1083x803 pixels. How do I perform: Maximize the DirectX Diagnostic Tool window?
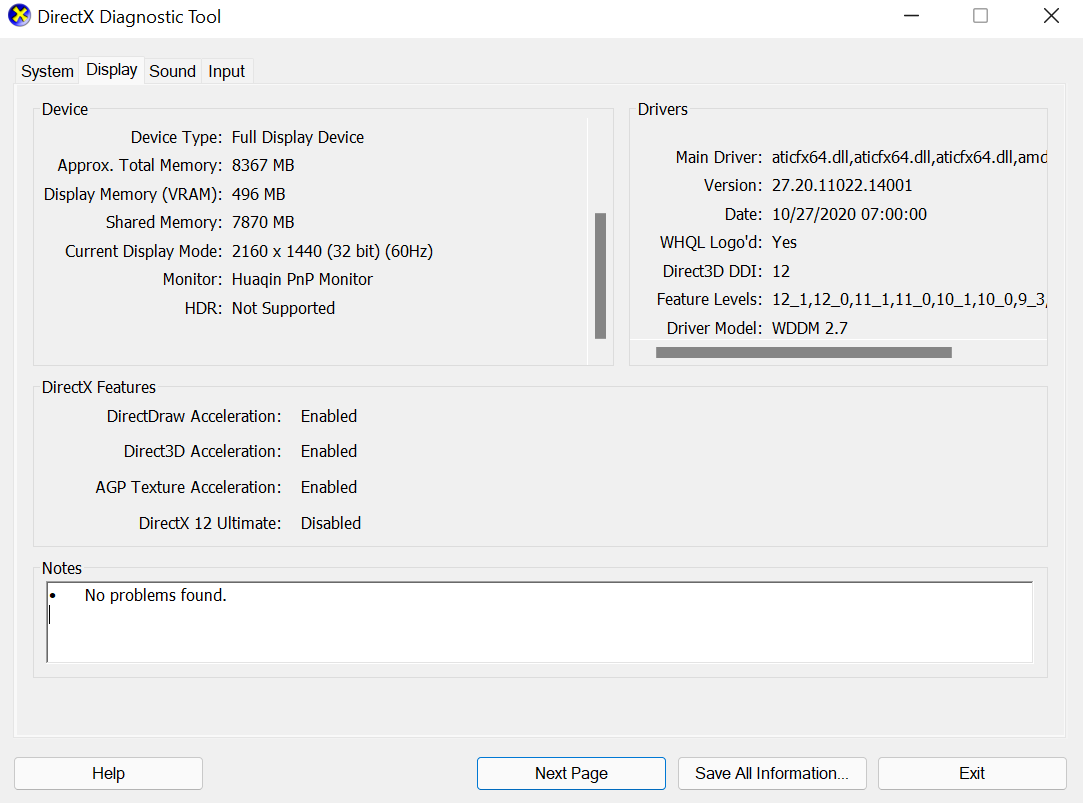(x=980, y=16)
